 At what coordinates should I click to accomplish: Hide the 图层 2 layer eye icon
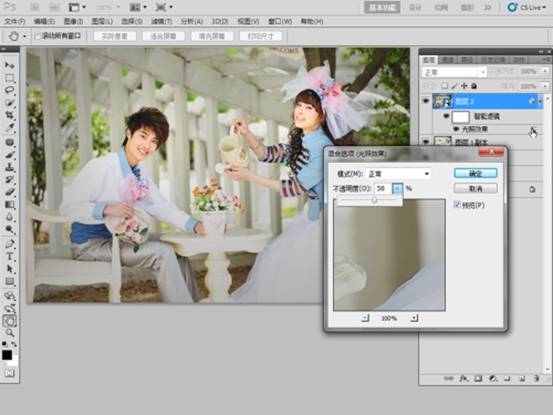[x=426, y=101]
